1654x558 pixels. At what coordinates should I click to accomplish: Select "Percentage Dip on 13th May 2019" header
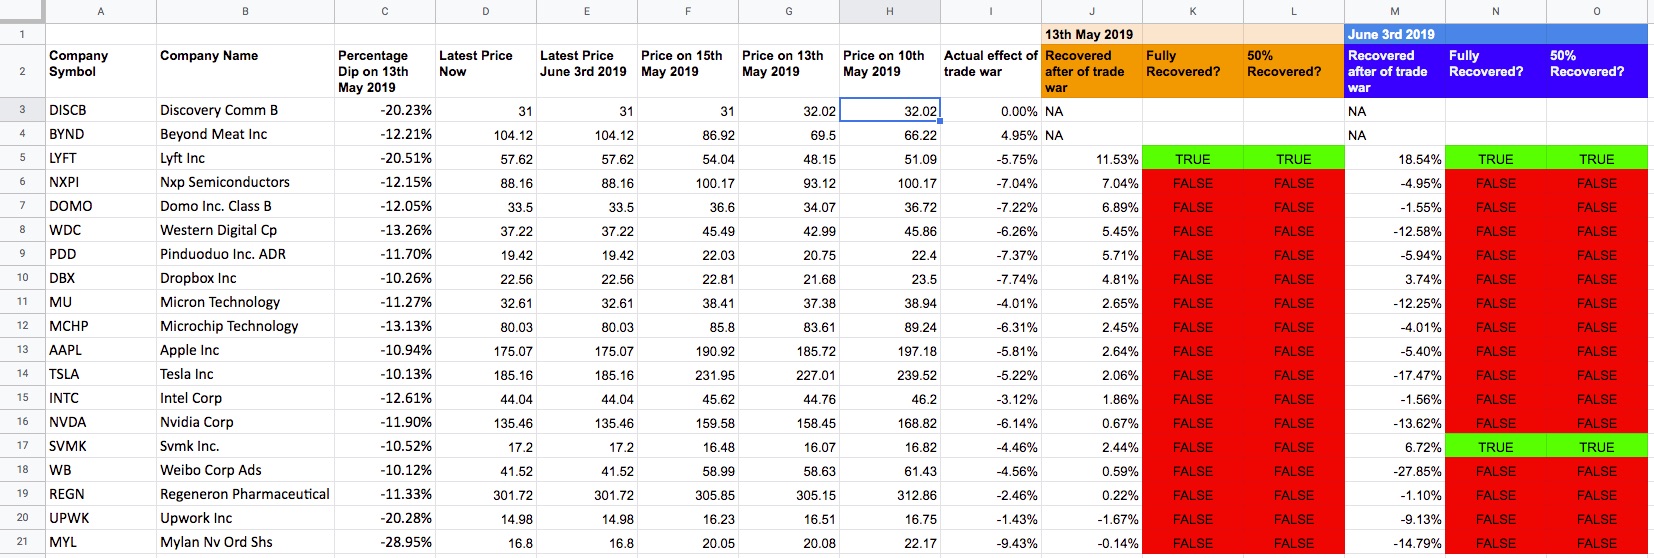tap(384, 71)
